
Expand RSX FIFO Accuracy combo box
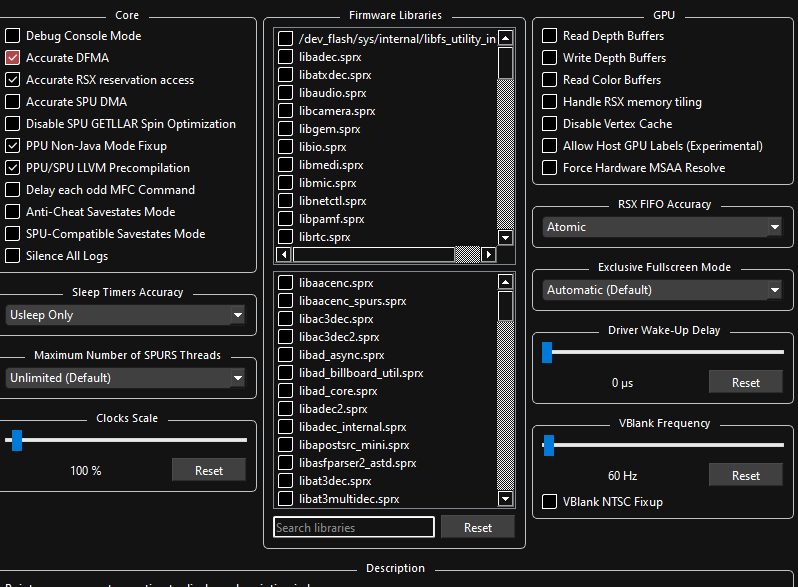click(662, 227)
